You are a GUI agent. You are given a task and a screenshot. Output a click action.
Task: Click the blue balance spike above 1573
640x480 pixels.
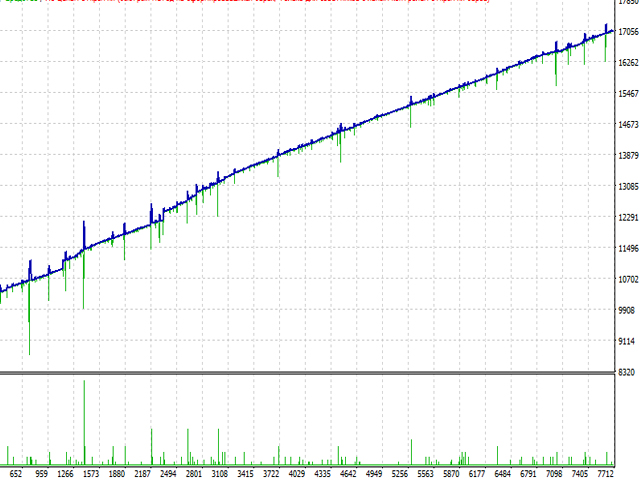(x=84, y=230)
